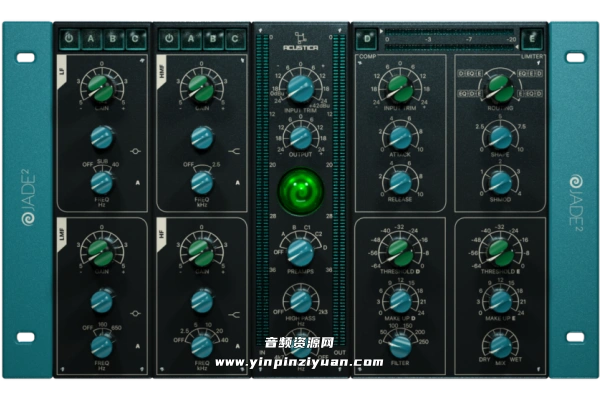Select button C above the LF band
The image size is (600, 400).
[135, 39]
